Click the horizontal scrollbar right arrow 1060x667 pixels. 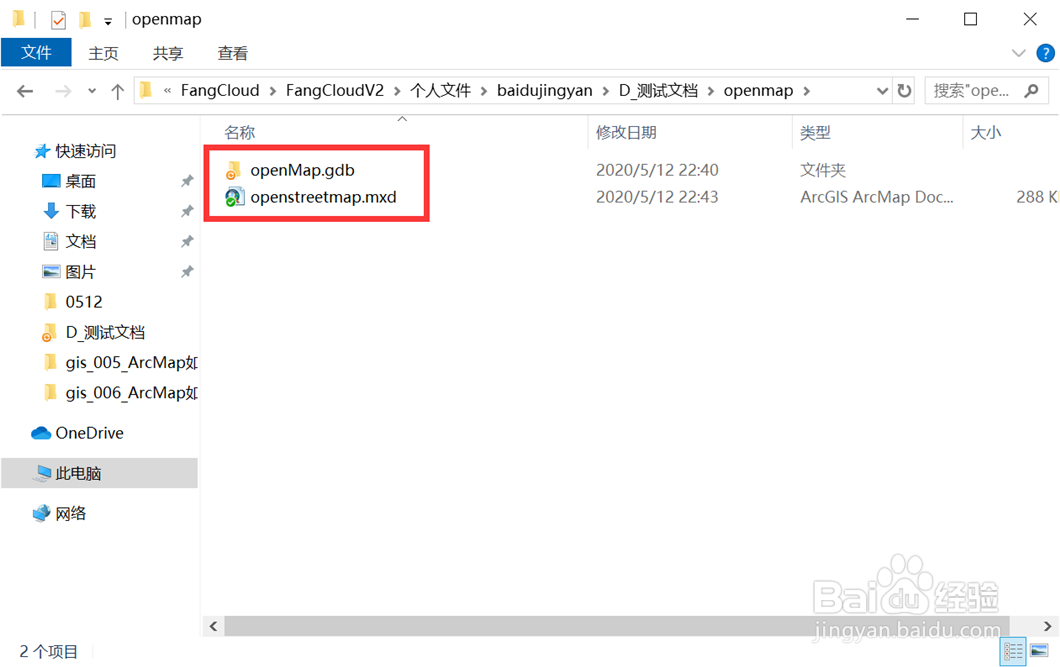(x=1048, y=626)
